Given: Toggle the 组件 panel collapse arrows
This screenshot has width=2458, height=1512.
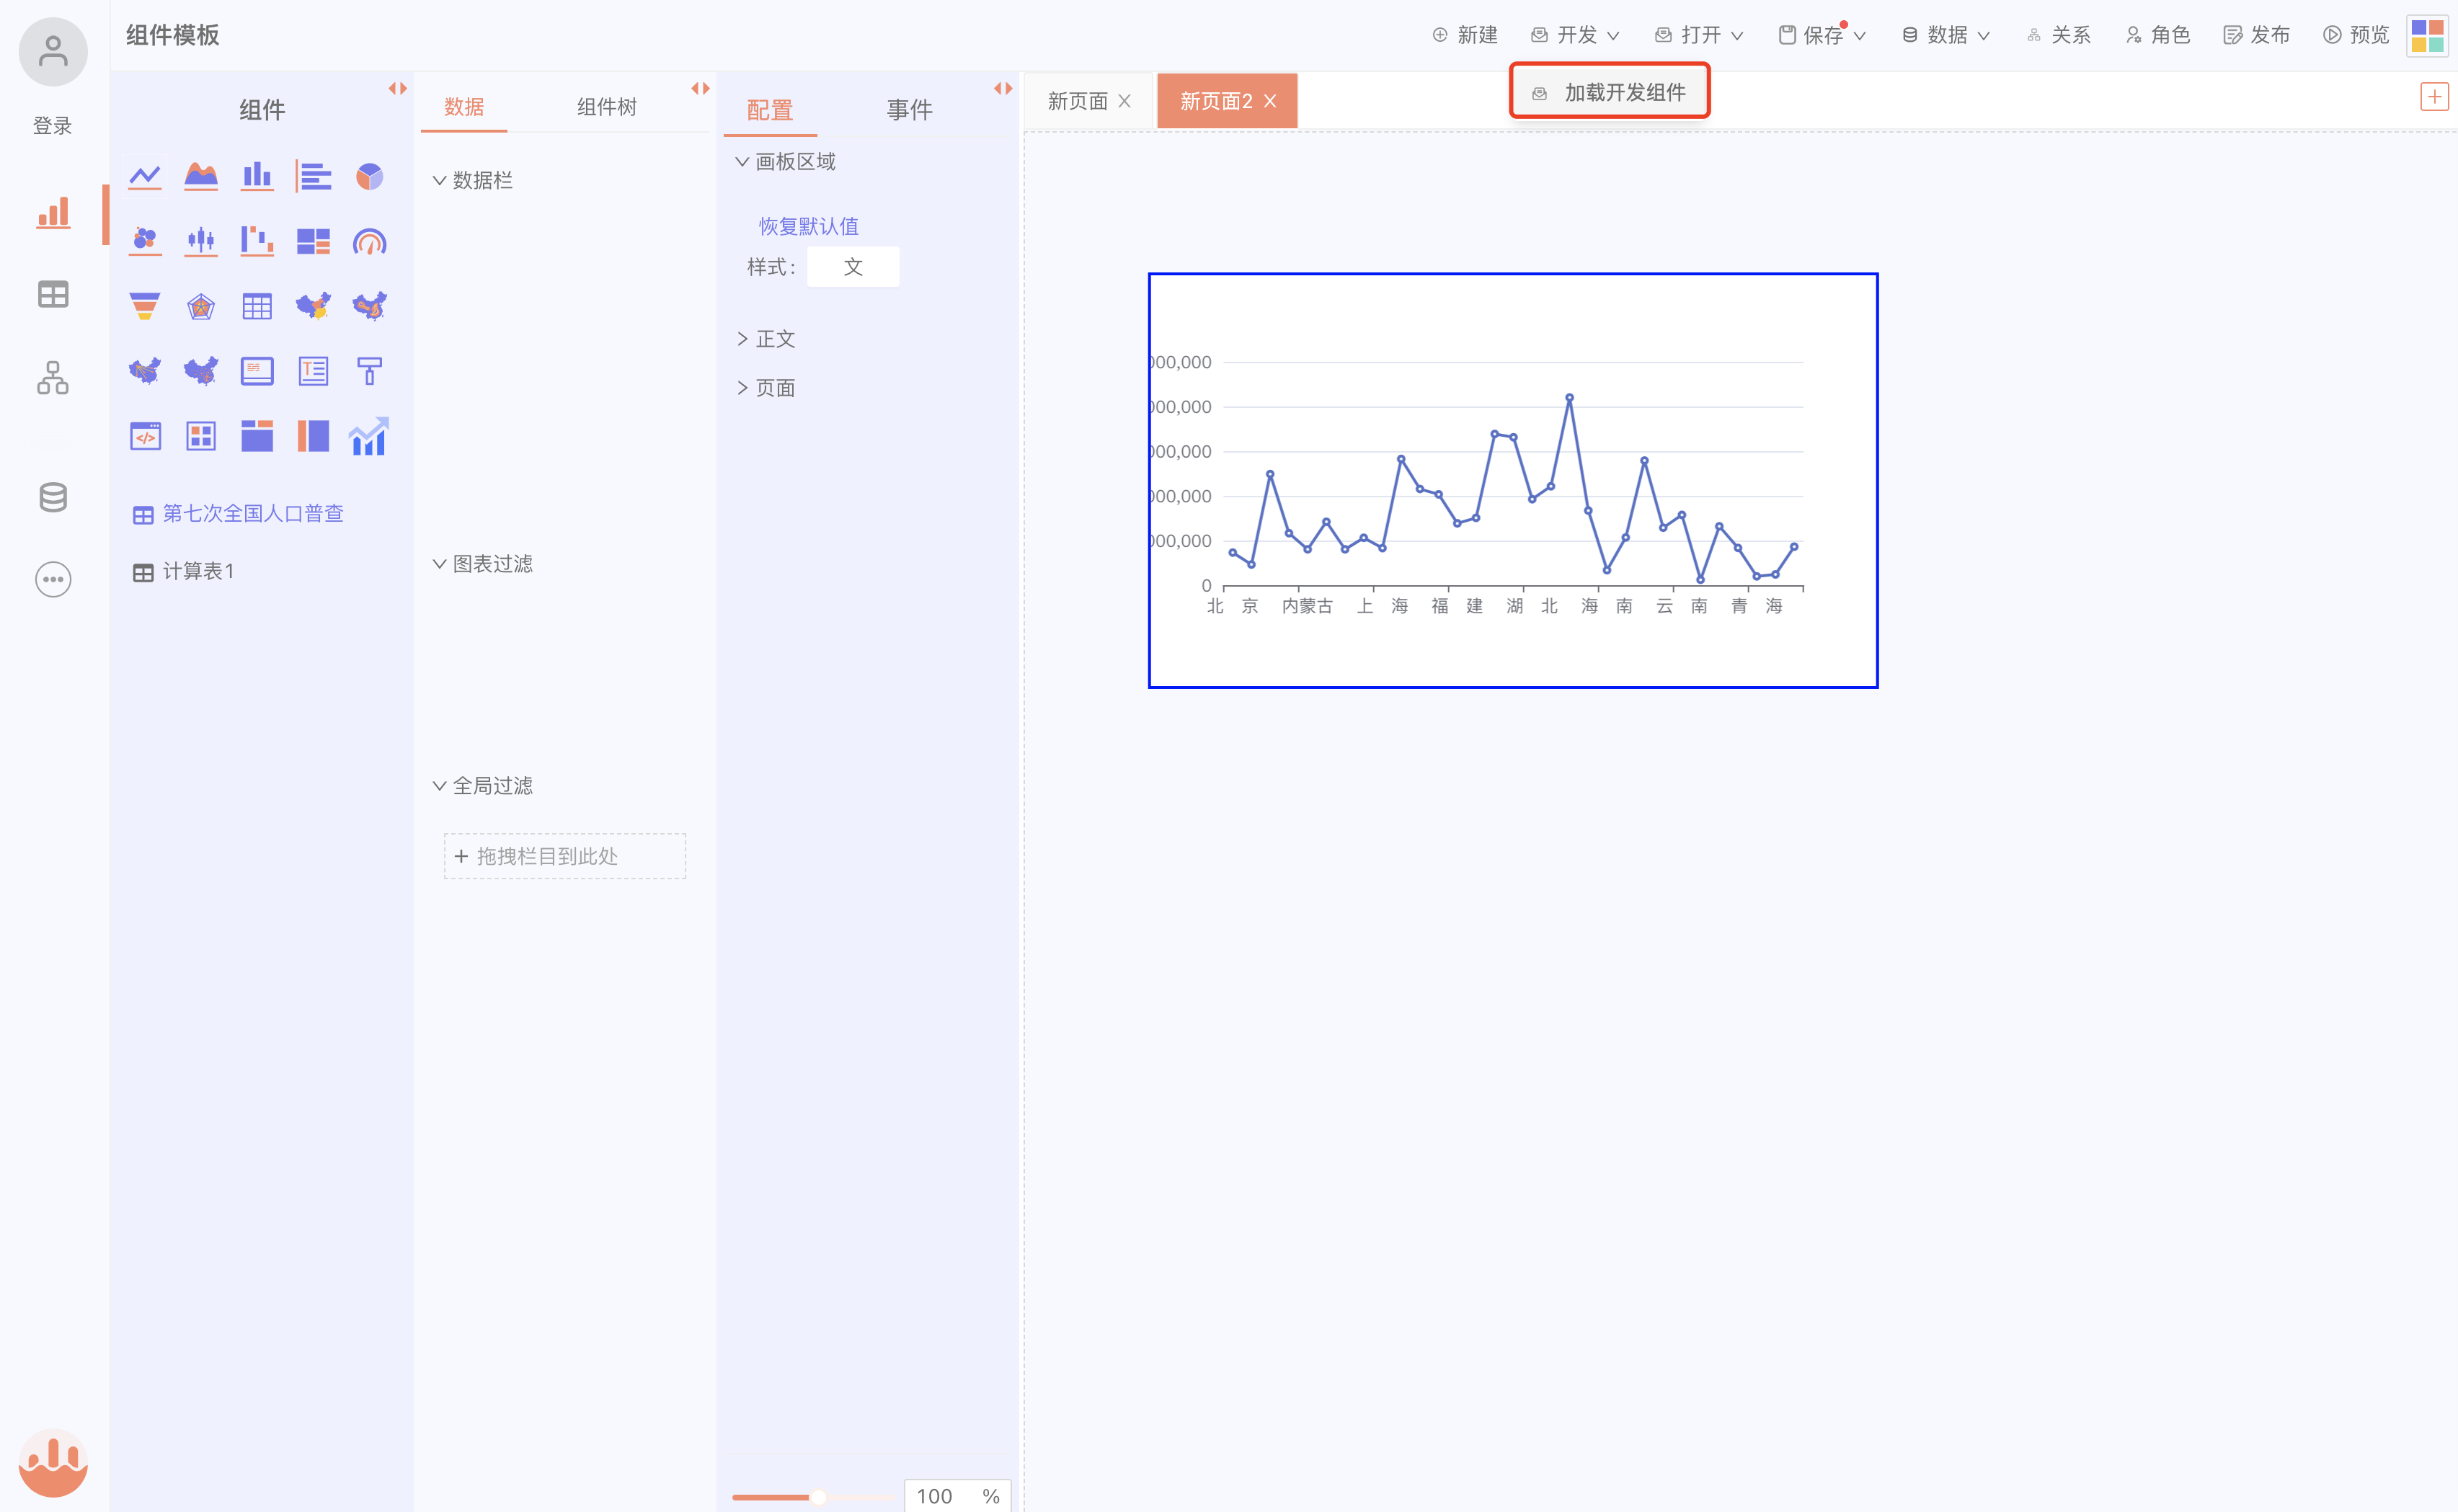Looking at the screenshot, I should (398, 89).
